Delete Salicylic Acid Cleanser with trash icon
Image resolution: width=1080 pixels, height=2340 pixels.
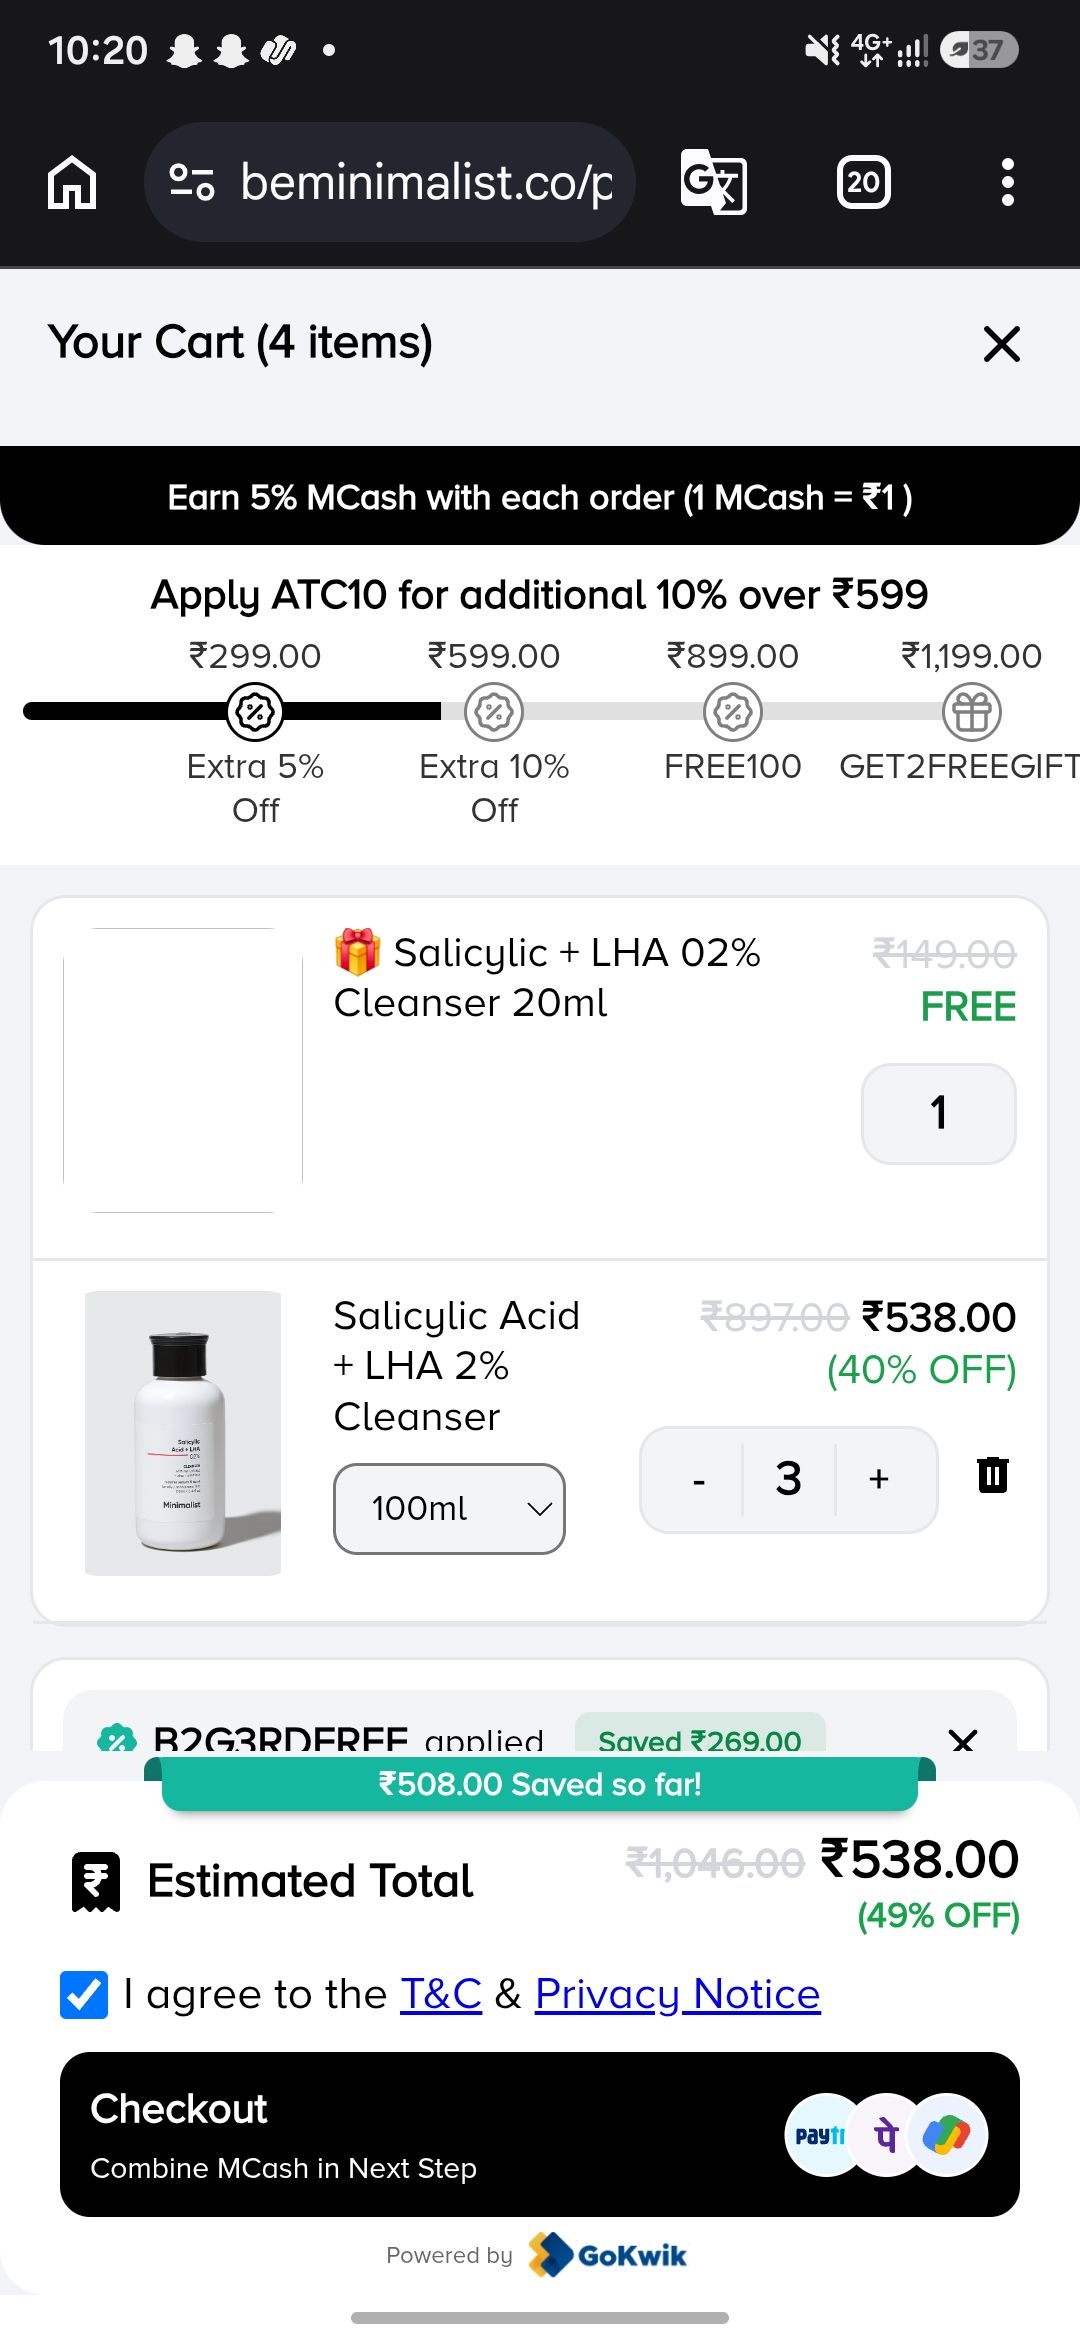(x=992, y=1475)
